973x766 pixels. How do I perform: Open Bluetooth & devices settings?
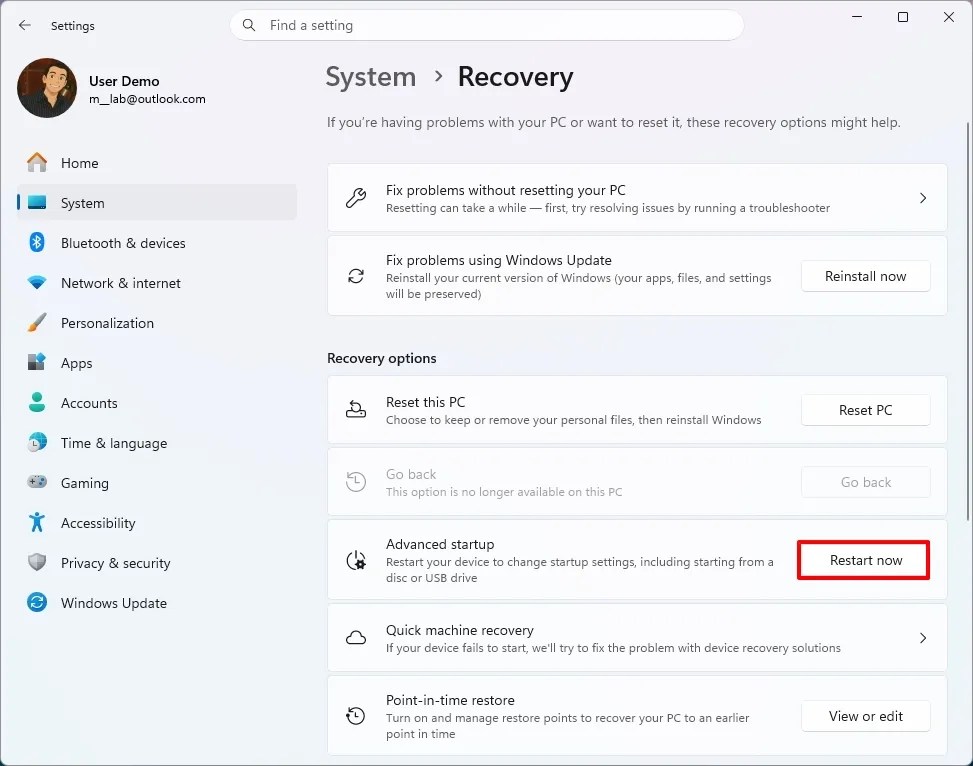click(x=157, y=243)
